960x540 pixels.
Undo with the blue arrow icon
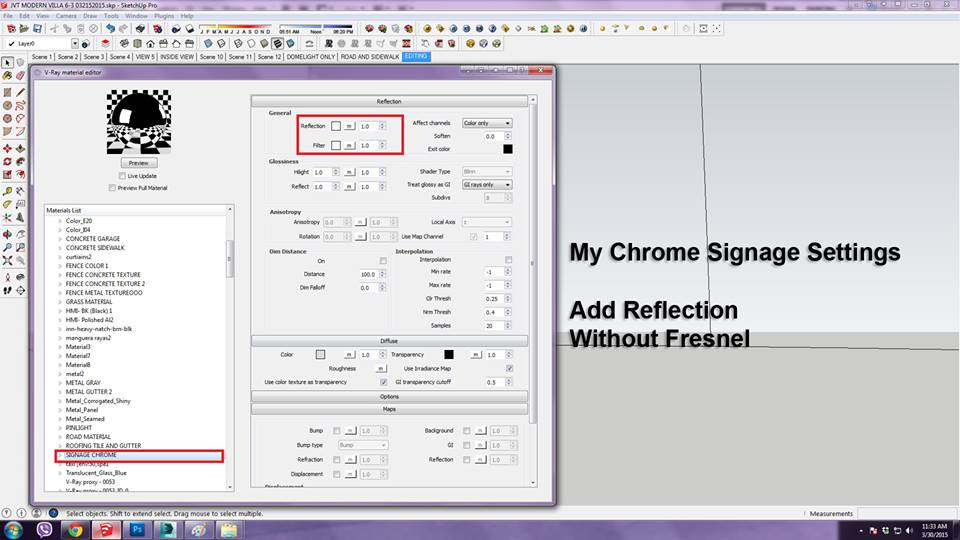pos(110,29)
